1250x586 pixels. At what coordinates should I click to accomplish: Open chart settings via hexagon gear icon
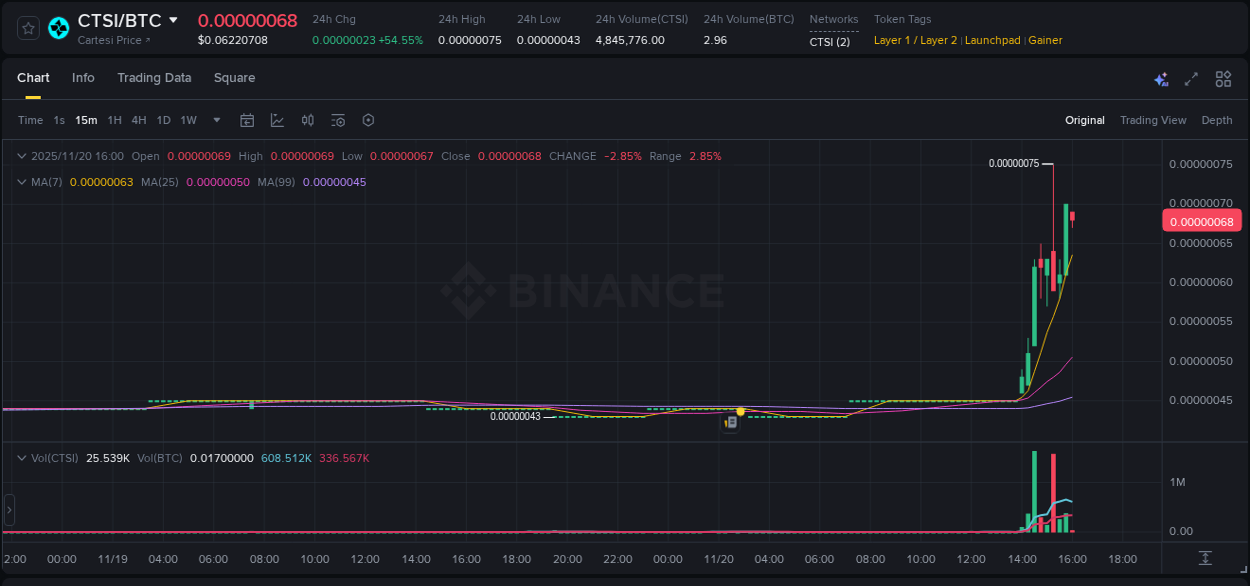[x=368, y=120]
